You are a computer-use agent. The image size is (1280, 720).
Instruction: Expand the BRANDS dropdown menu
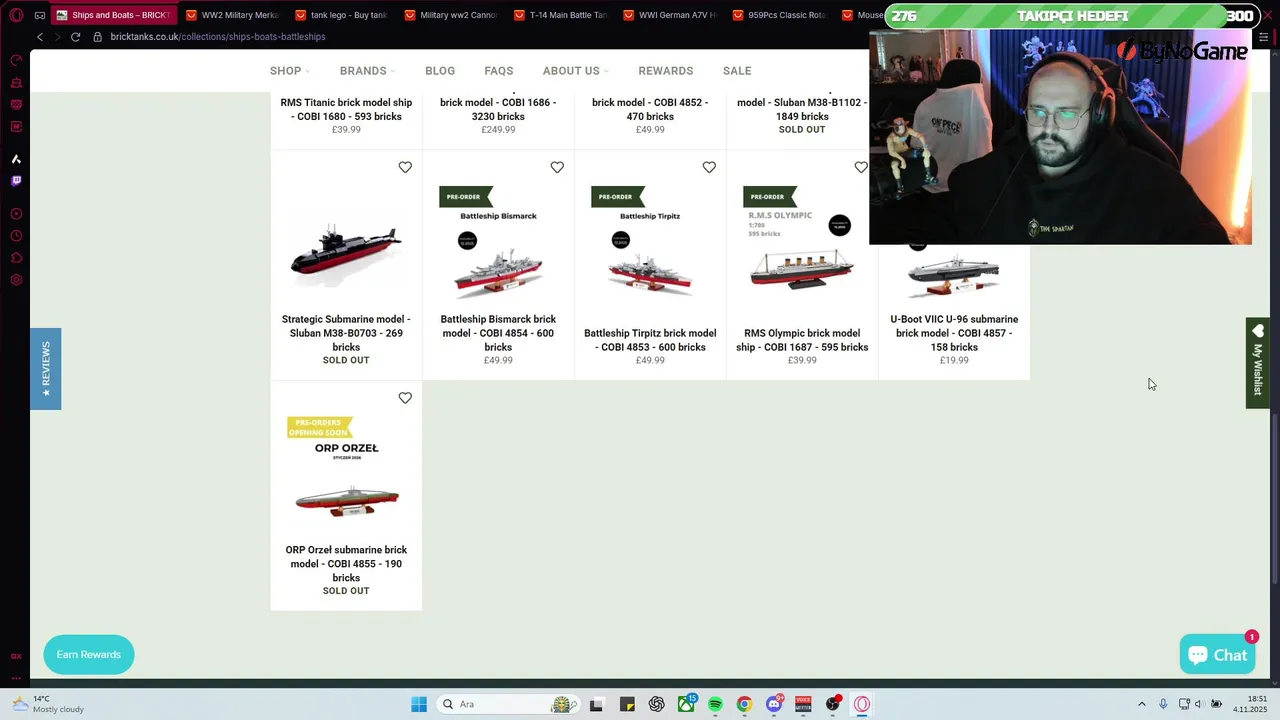pyautogui.click(x=367, y=71)
